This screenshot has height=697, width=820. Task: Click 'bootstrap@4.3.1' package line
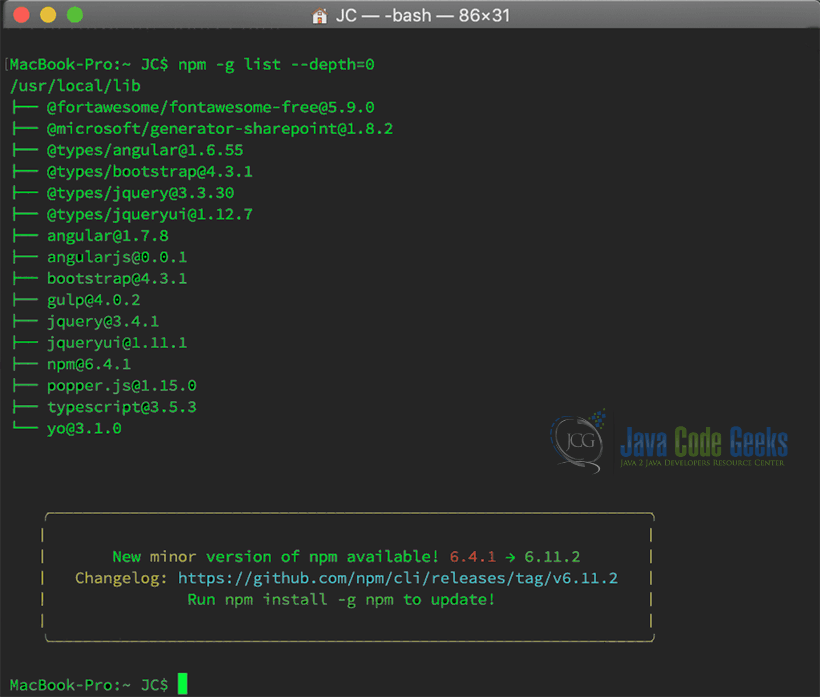[x=117, y=279]
